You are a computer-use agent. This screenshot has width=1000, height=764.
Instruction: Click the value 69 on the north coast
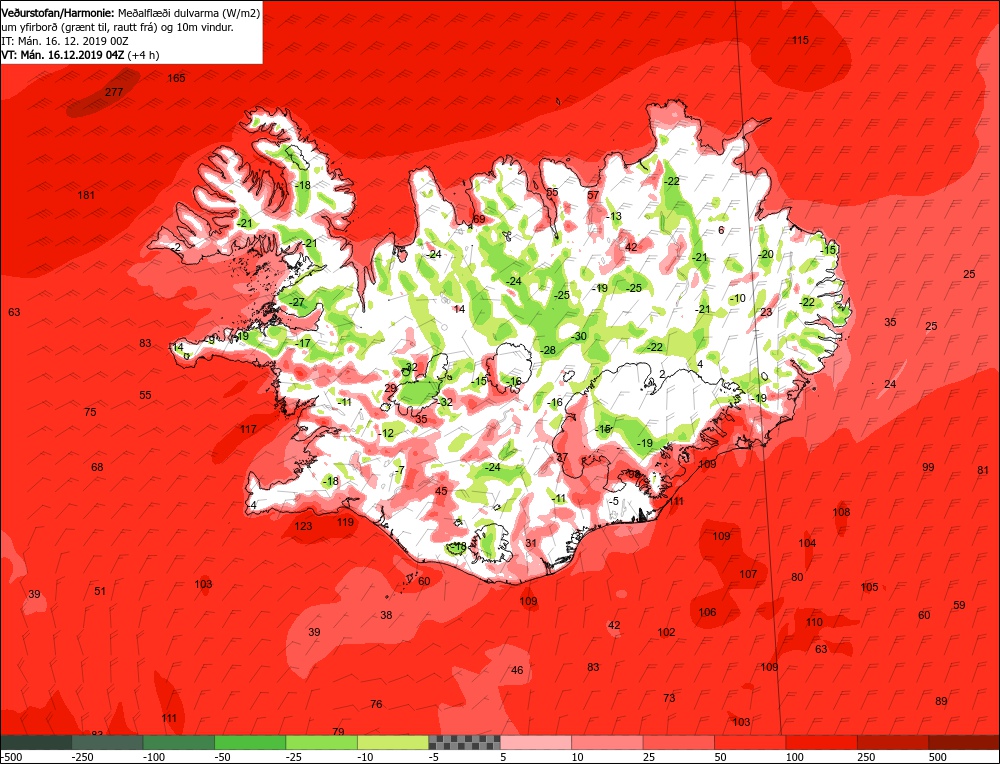(479, 219)
